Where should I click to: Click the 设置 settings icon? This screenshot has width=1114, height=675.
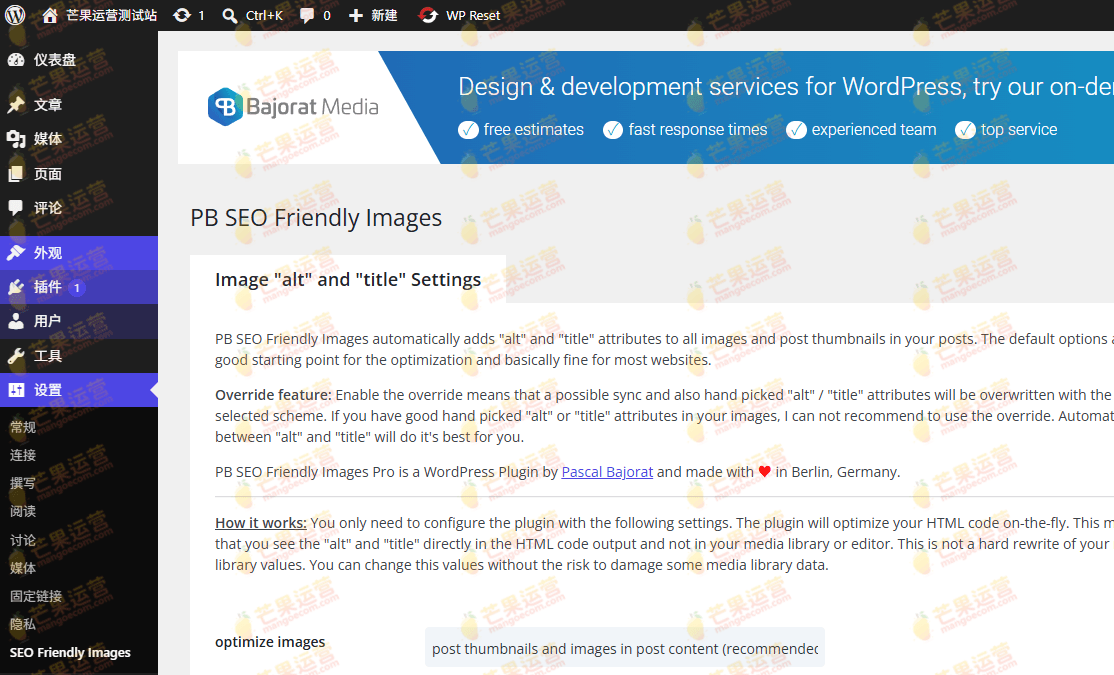(16, 390)
